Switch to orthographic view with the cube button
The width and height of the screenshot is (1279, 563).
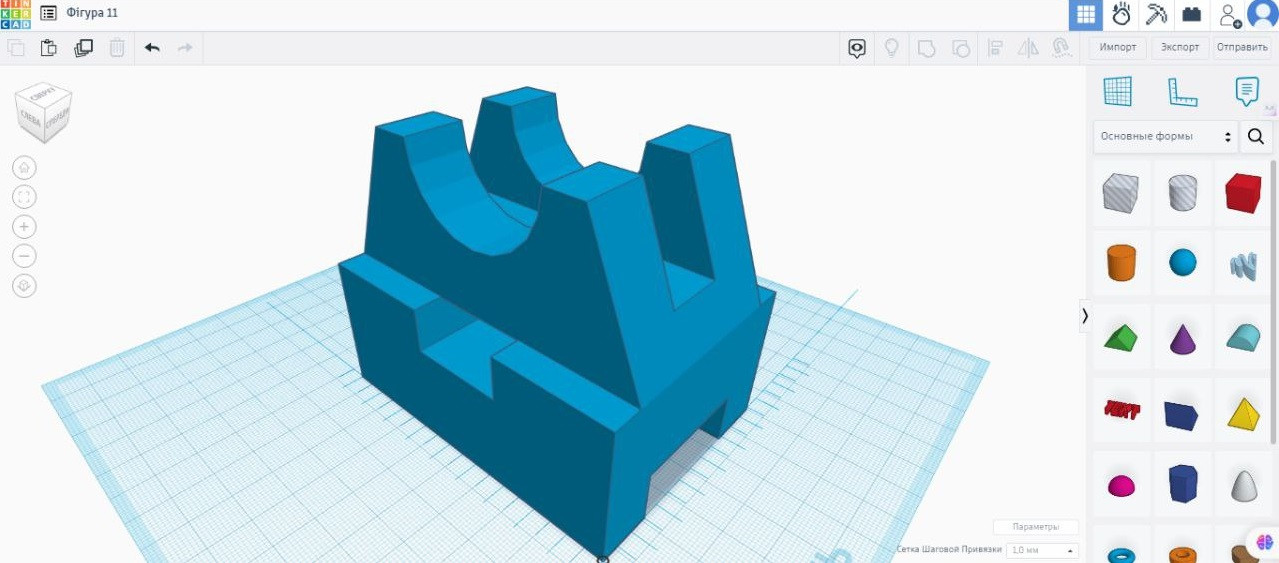pyautogui.click(x=25, y=286)
